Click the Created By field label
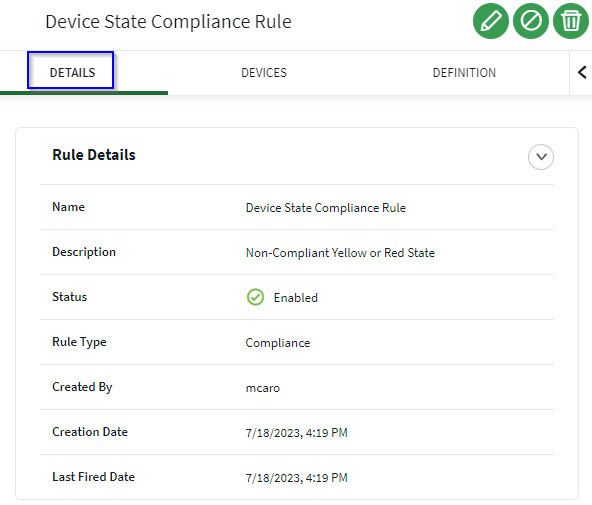The width and height of the screenshot is (592, 505). 82,387
